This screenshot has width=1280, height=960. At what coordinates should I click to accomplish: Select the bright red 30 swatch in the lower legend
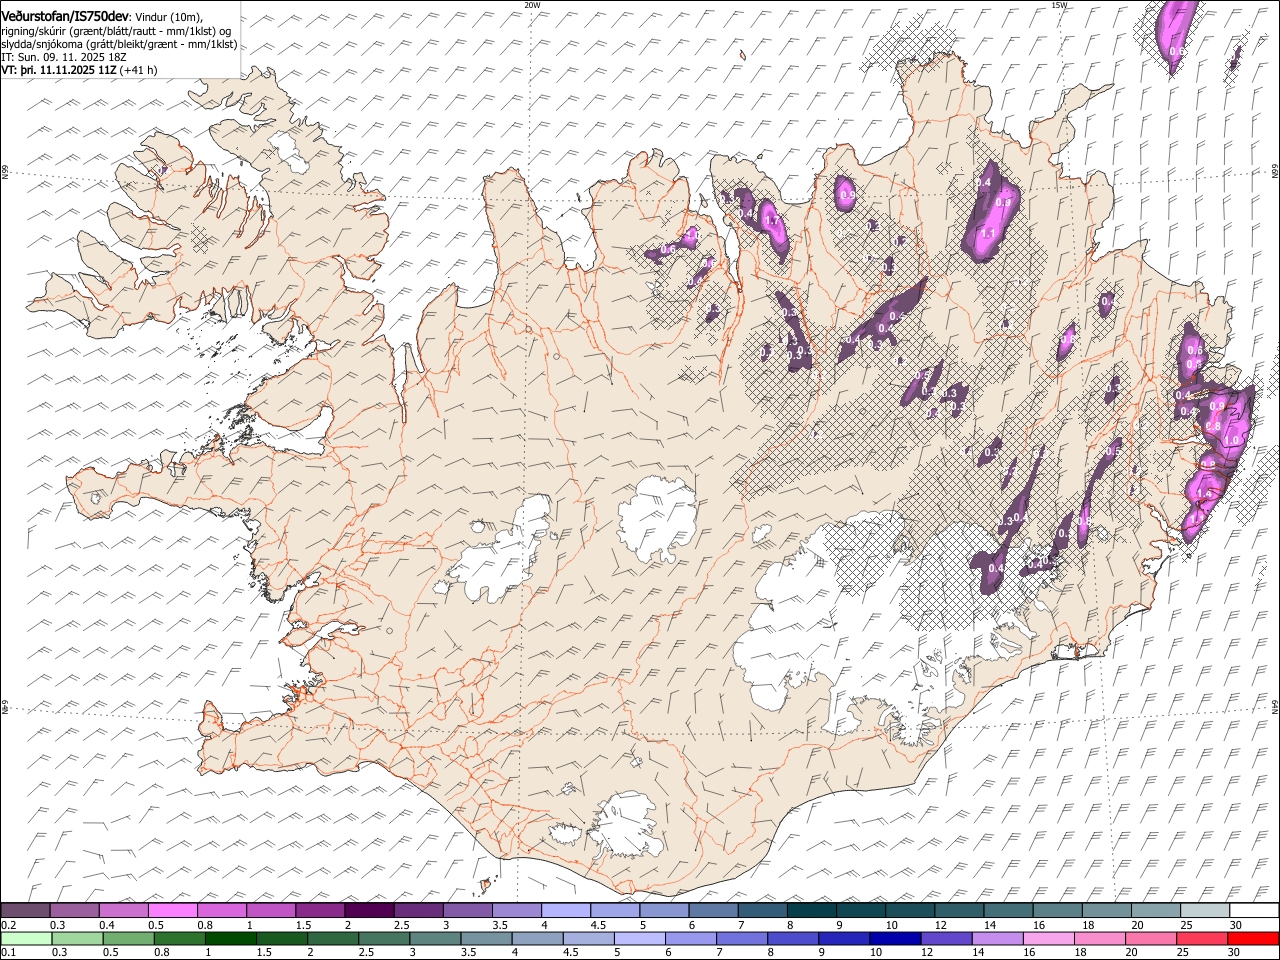(x=1252, y=939)
